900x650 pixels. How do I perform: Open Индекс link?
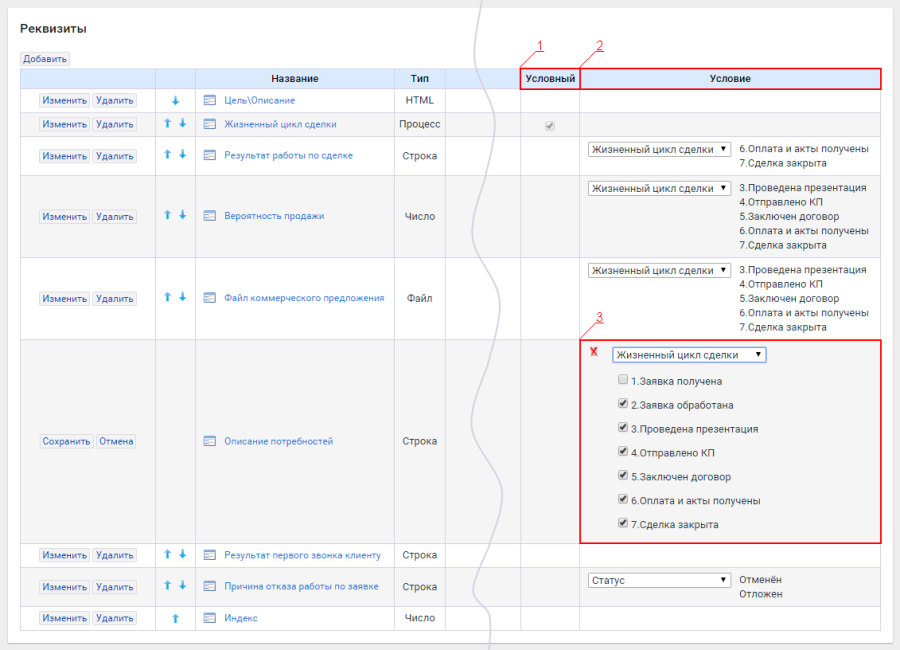[240, 618]
